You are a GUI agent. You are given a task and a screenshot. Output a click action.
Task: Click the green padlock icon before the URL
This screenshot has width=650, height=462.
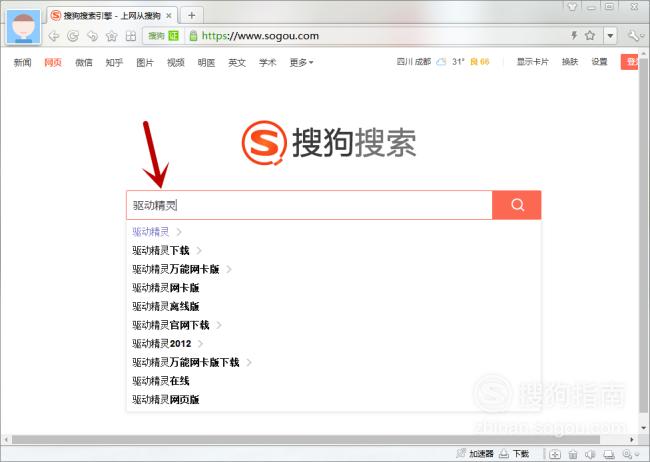click(x=193, y=36)
